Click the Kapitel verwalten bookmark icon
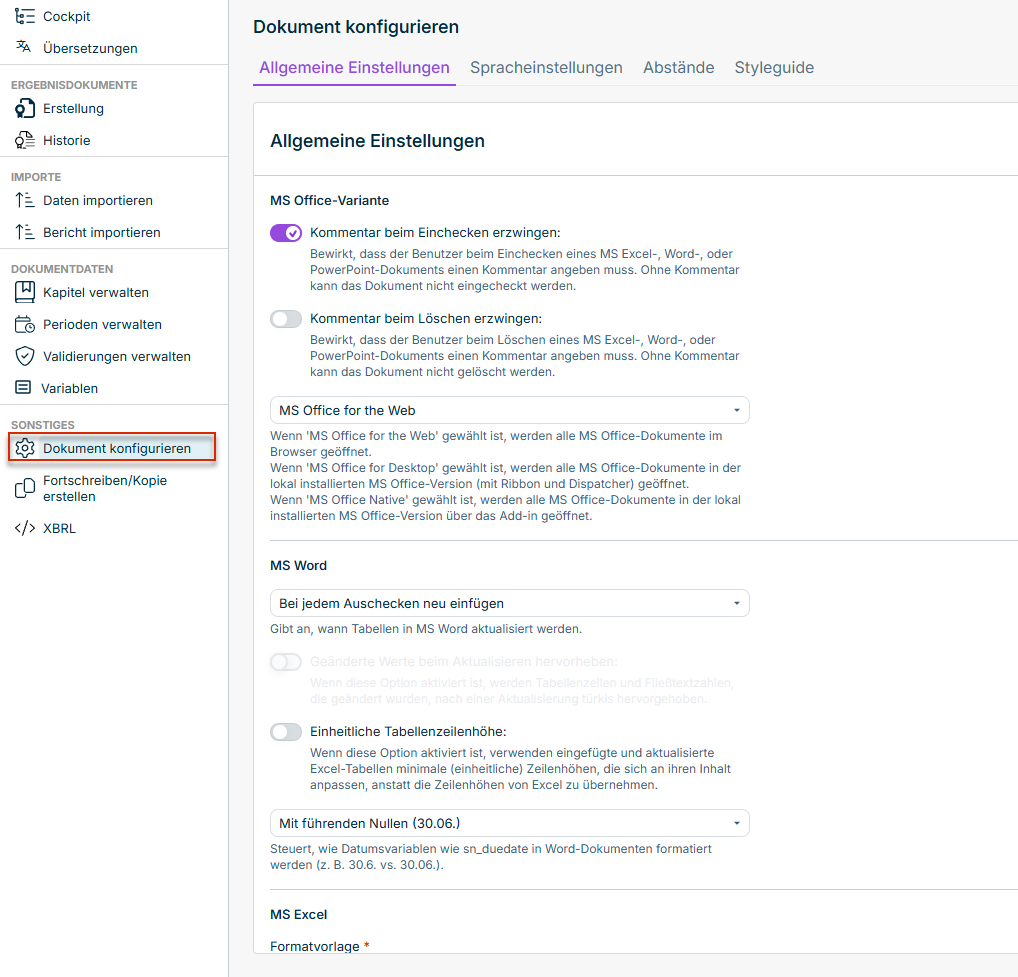Image resolution: width=1018 pixels, height=977 pixels. [25, 292]
